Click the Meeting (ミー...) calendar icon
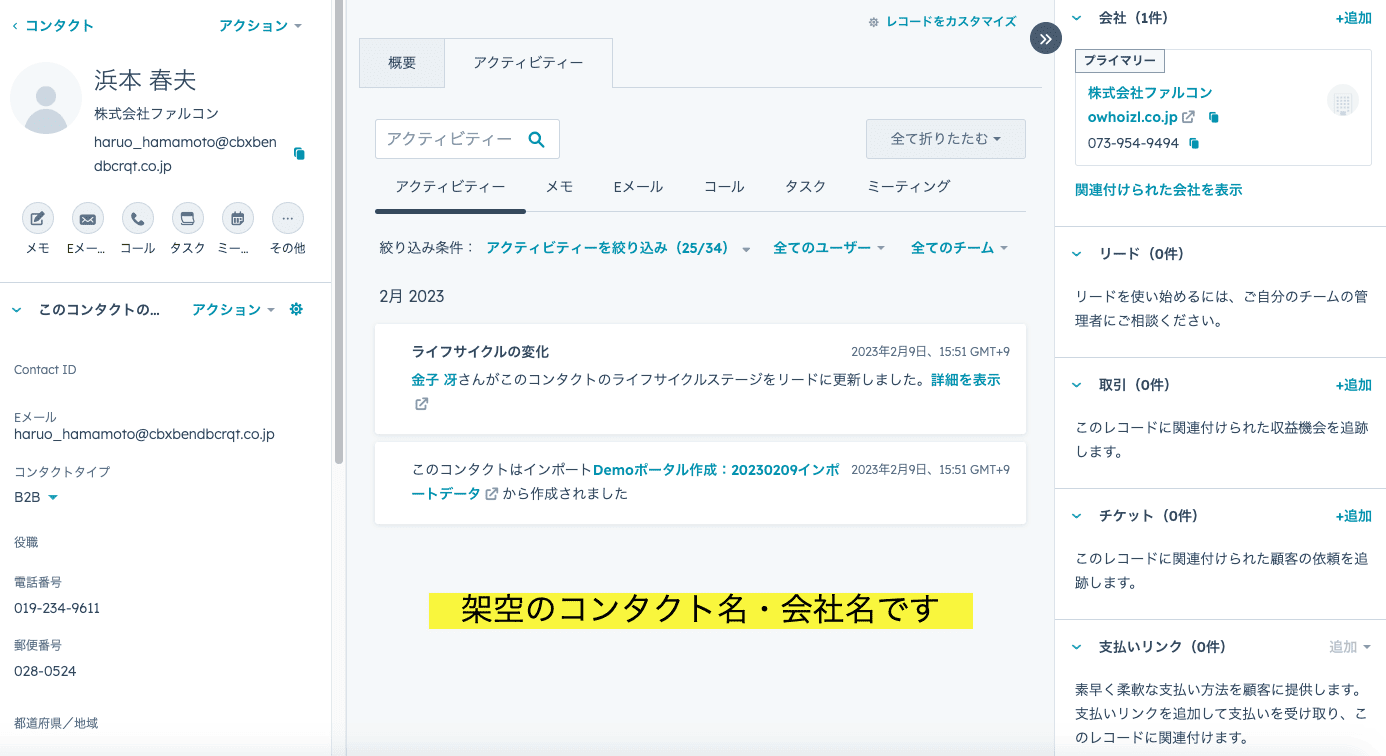This screenshot has width=1386, height=756. pyautogui.click(x=238, y=218)
